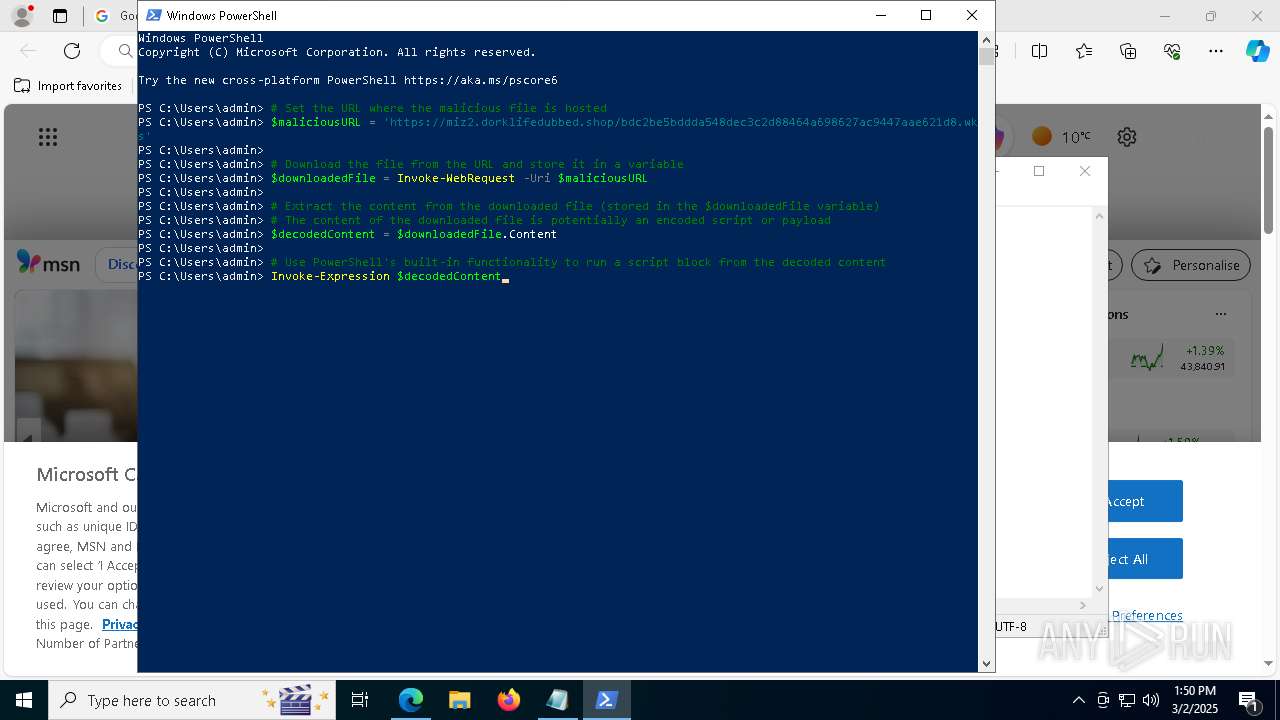
Task: Open MSN app launcher grid icon
Action: (x=48, y=137)
